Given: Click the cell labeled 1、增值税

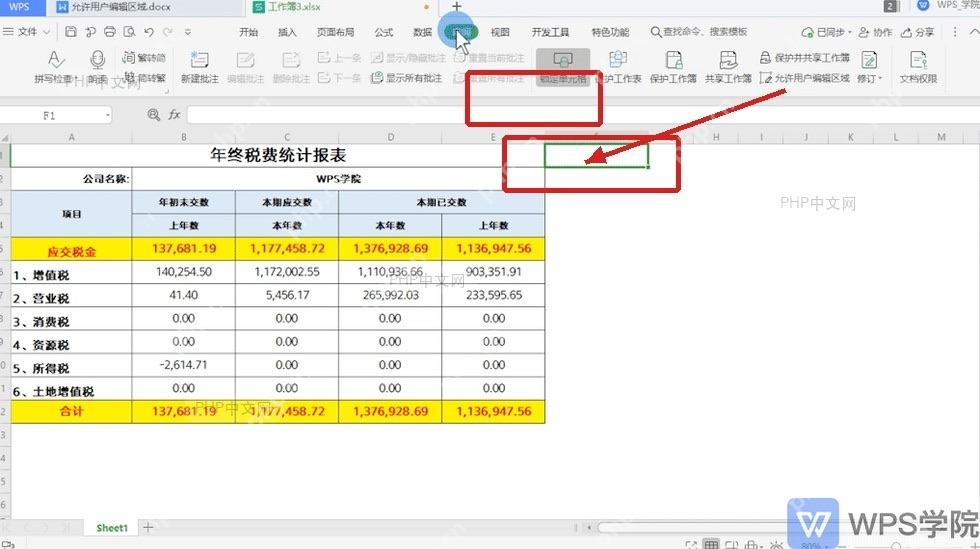Looking at the screenshot, I should (x=71, y=273).
